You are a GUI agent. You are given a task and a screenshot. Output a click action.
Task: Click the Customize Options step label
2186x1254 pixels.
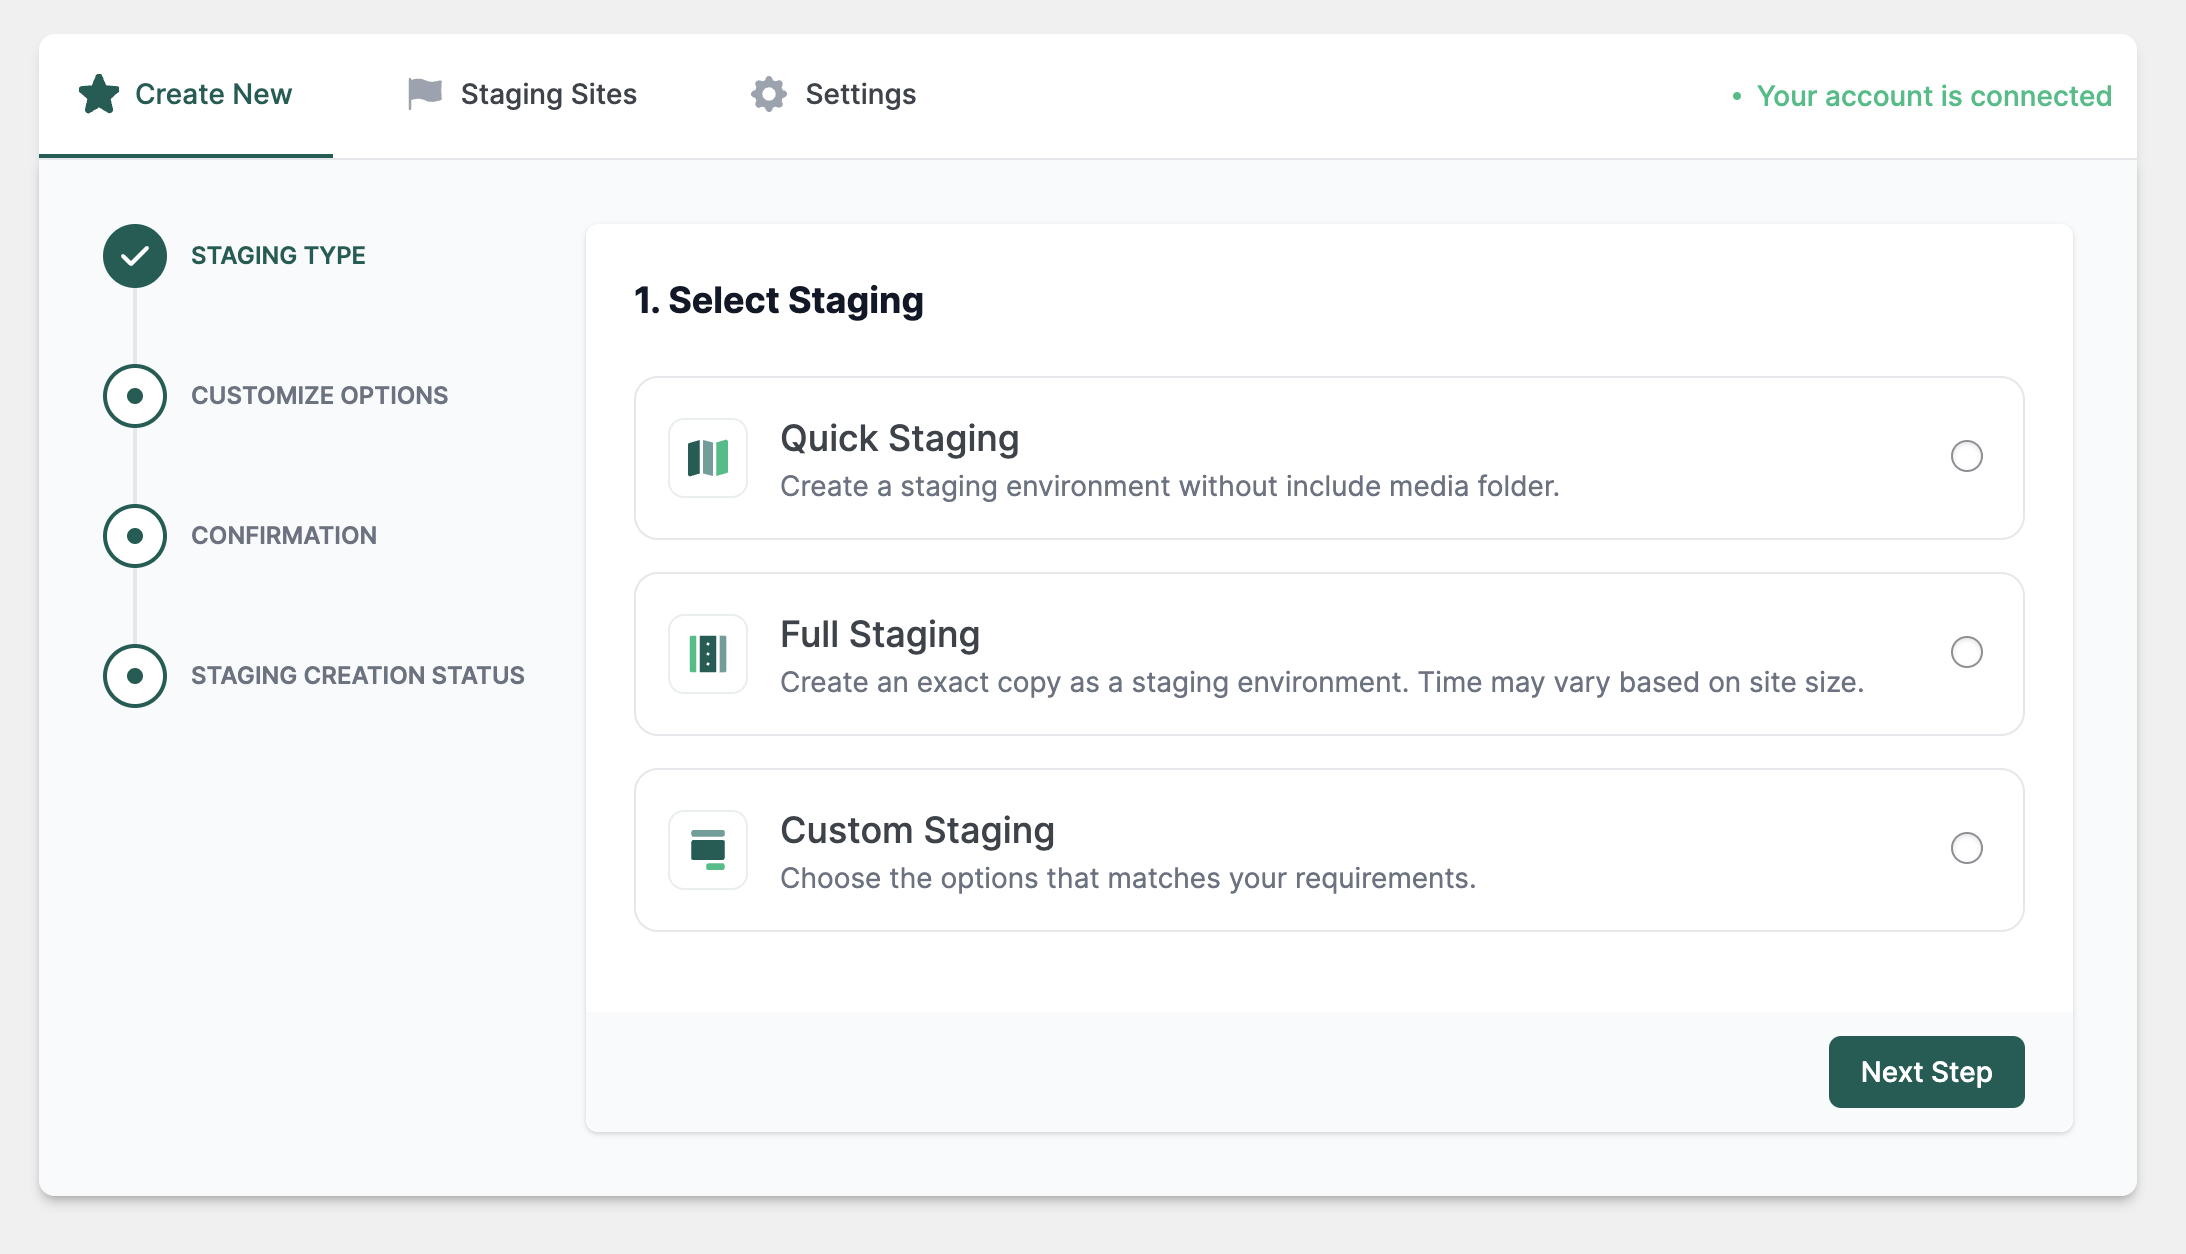(318, 393)
